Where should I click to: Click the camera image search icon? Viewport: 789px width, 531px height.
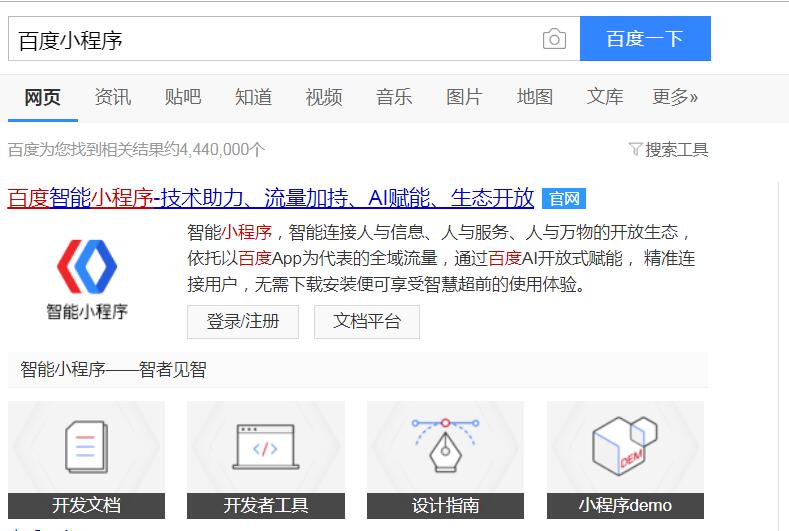(x=554, y=39)
